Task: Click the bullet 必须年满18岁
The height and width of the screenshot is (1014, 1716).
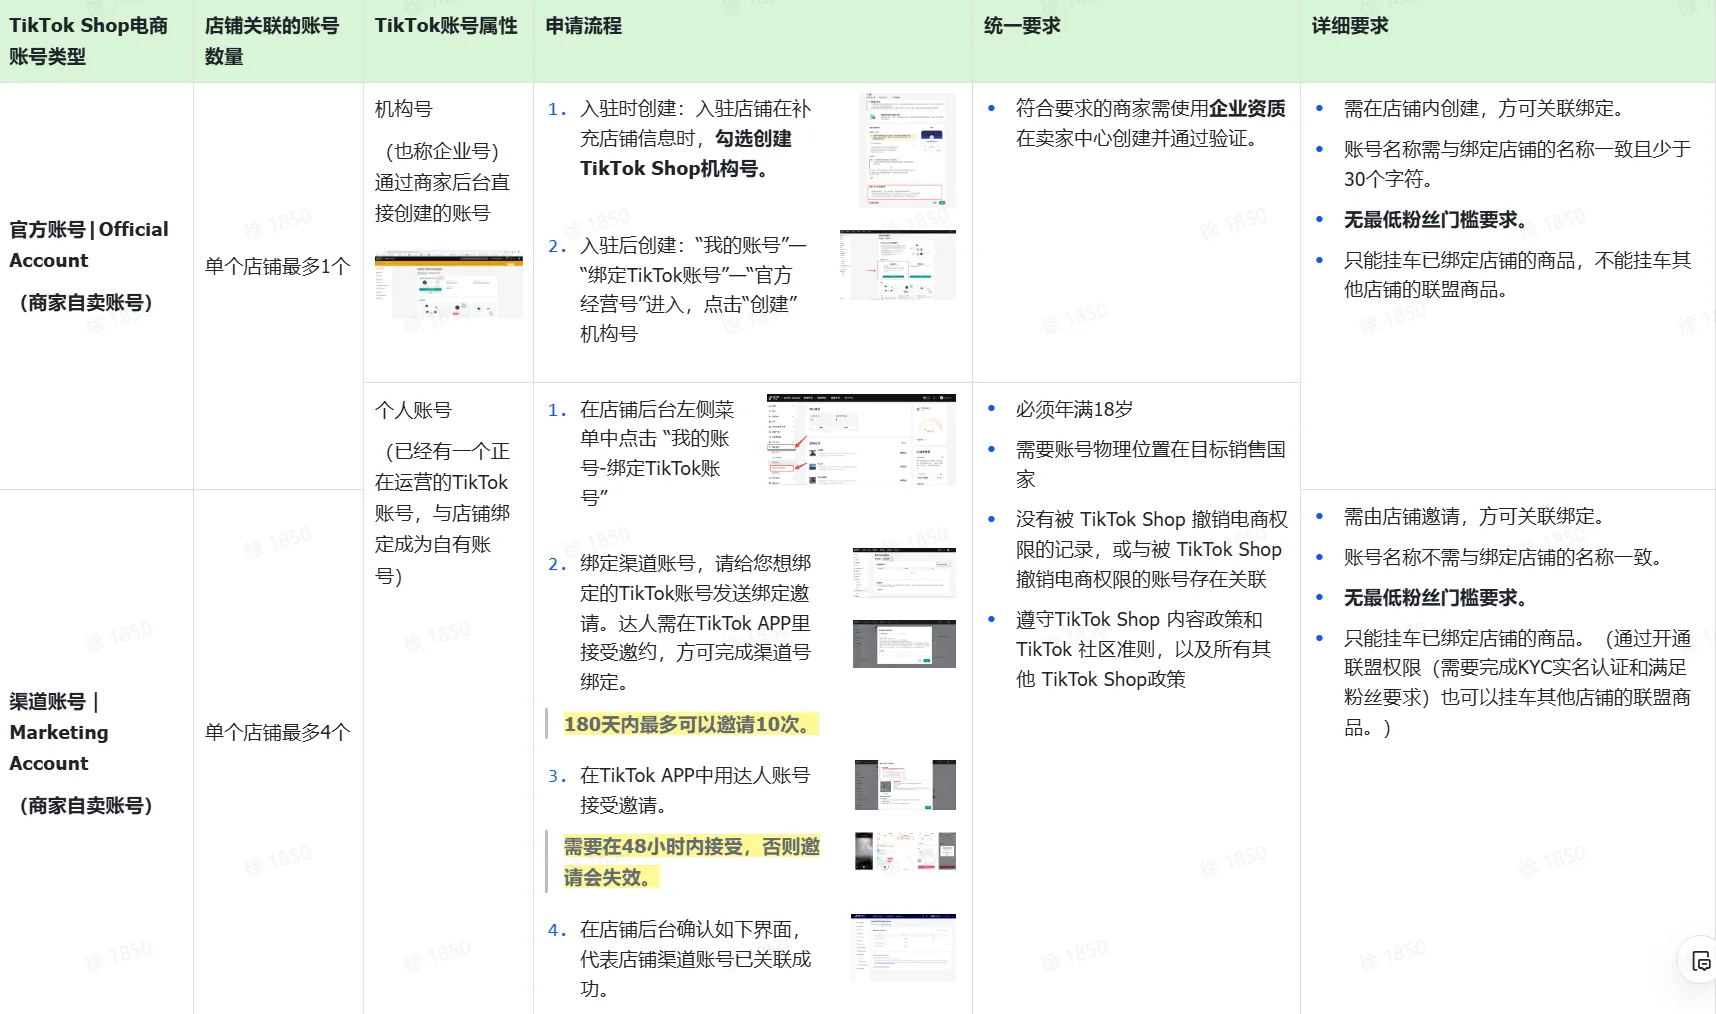Action: [x=1075, y=409]
